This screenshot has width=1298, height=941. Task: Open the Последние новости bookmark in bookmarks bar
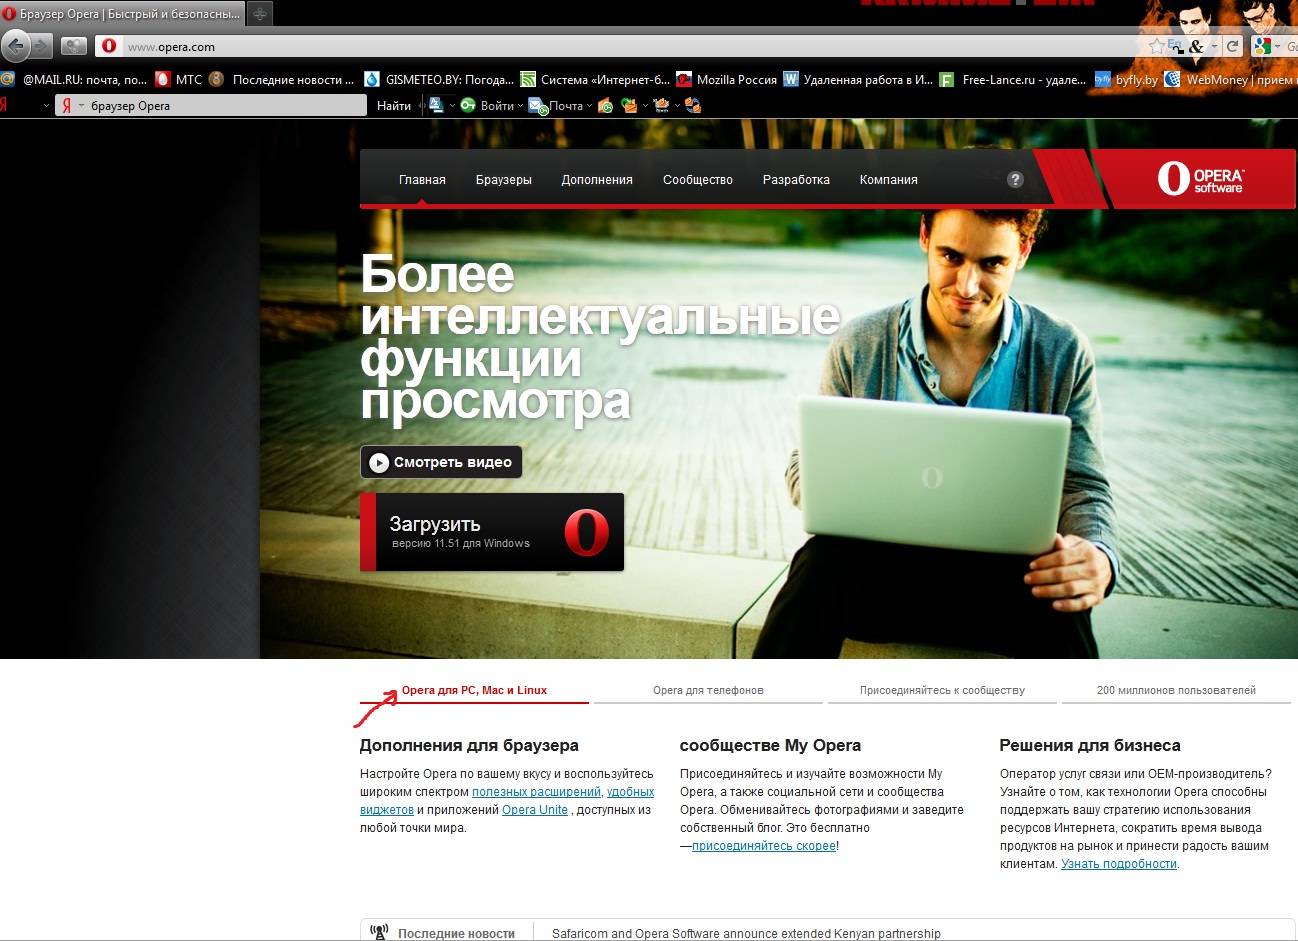(283, 79)
